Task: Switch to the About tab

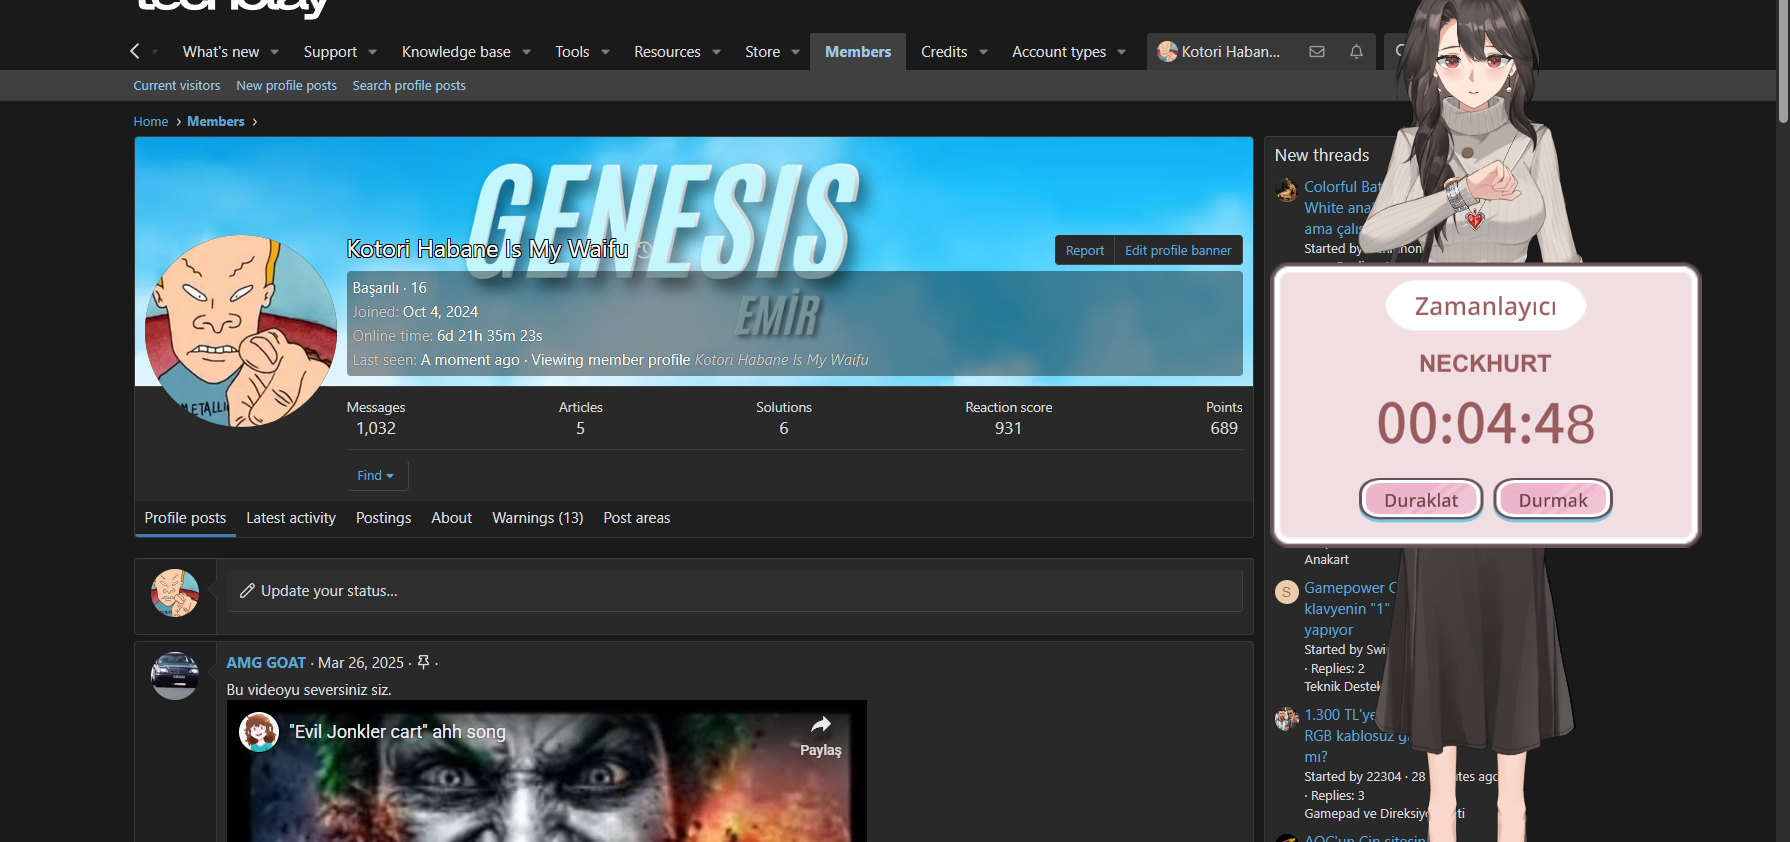Action: [x=451, y=518]
